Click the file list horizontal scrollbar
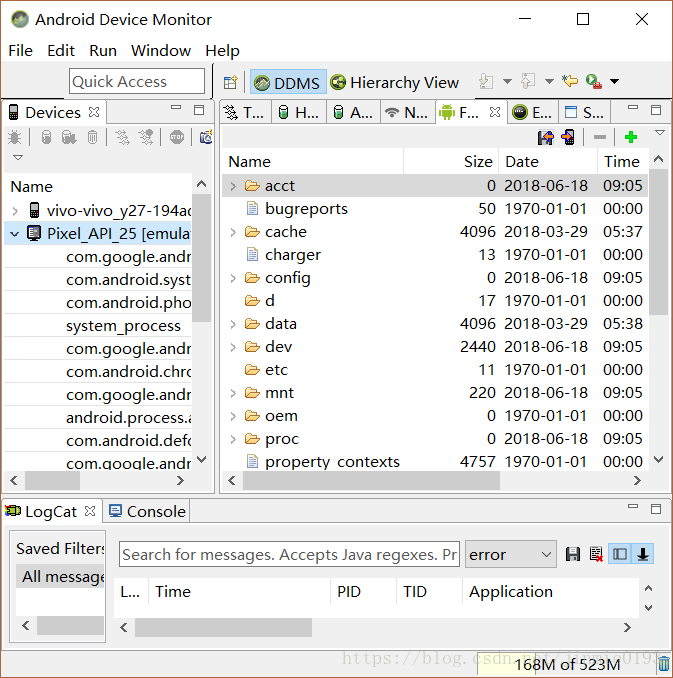673x678 pixels. click(371, 480)
